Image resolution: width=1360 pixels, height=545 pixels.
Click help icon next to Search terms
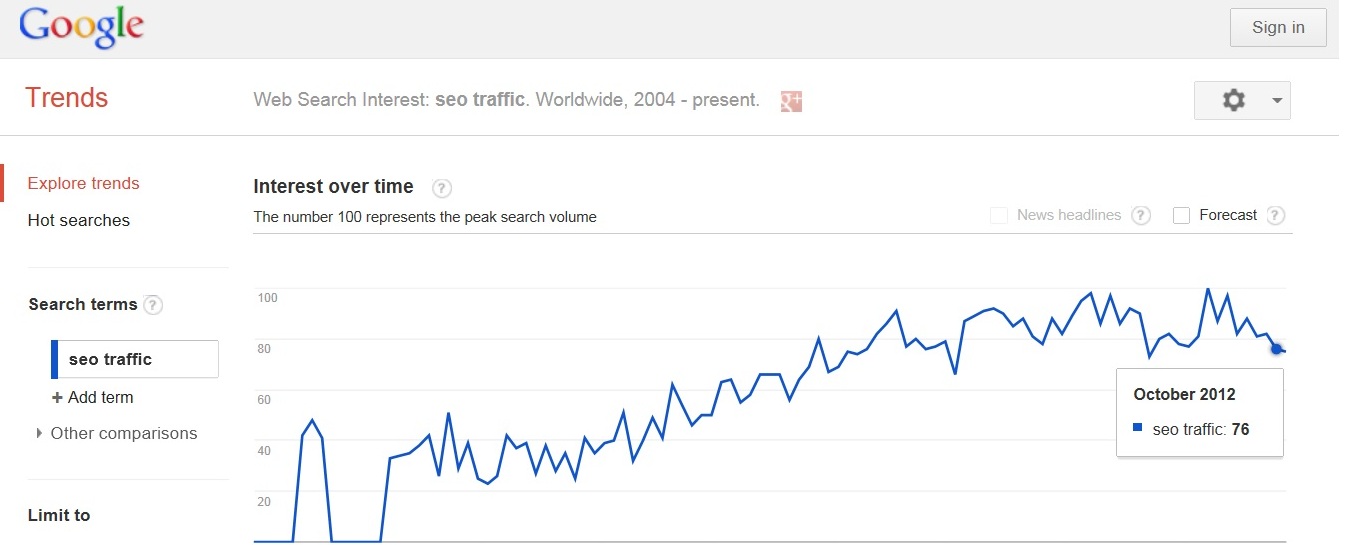tap(153, 305)
